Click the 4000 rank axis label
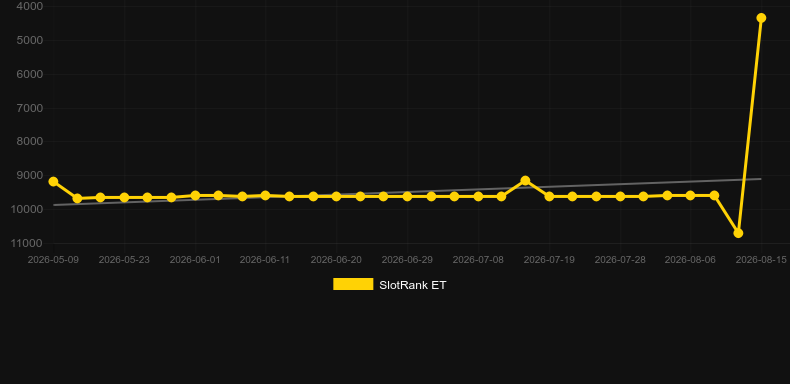 [30, 7]
